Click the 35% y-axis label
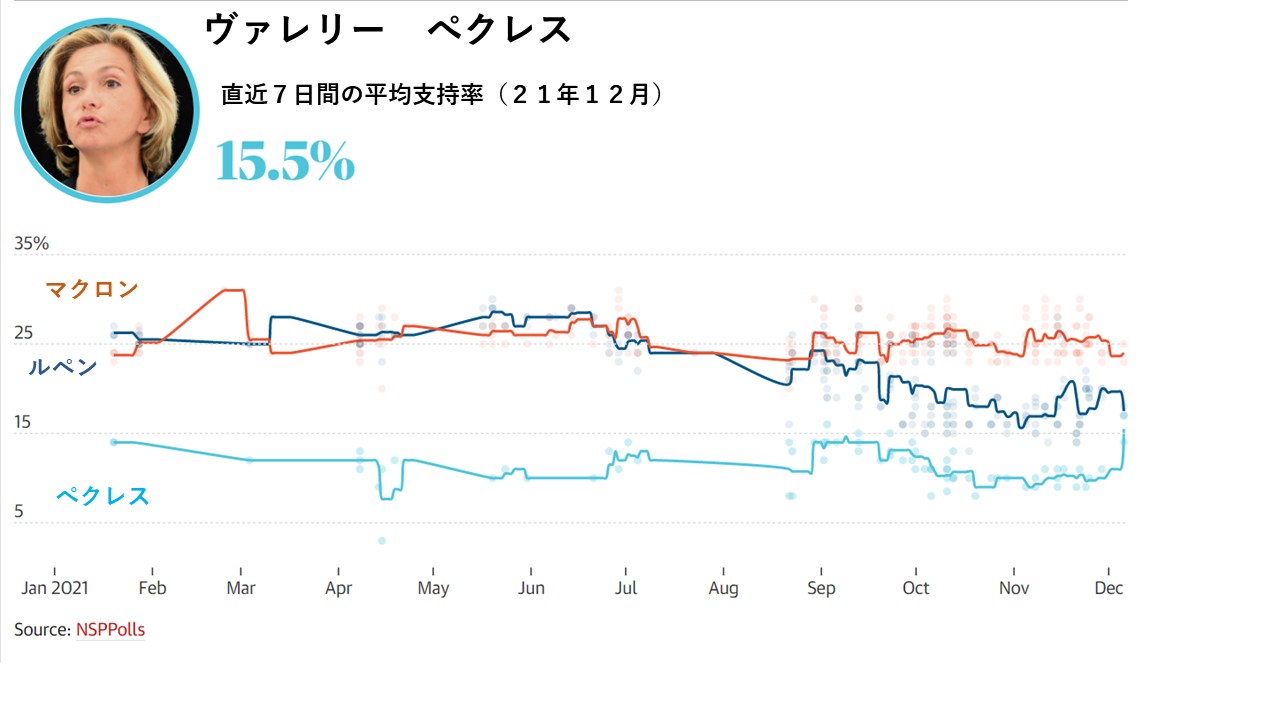1280x720 pixels. [32, 243]
